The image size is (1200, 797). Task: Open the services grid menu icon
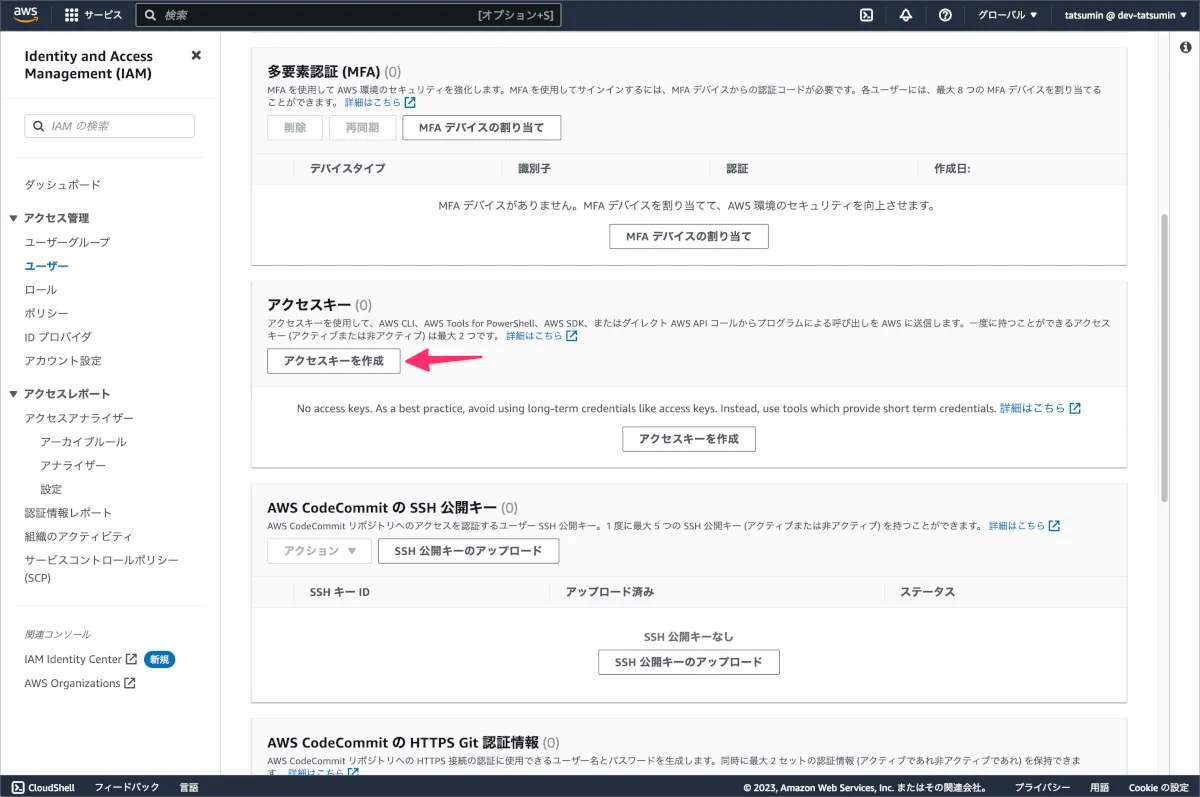click(x=71, y=15)
